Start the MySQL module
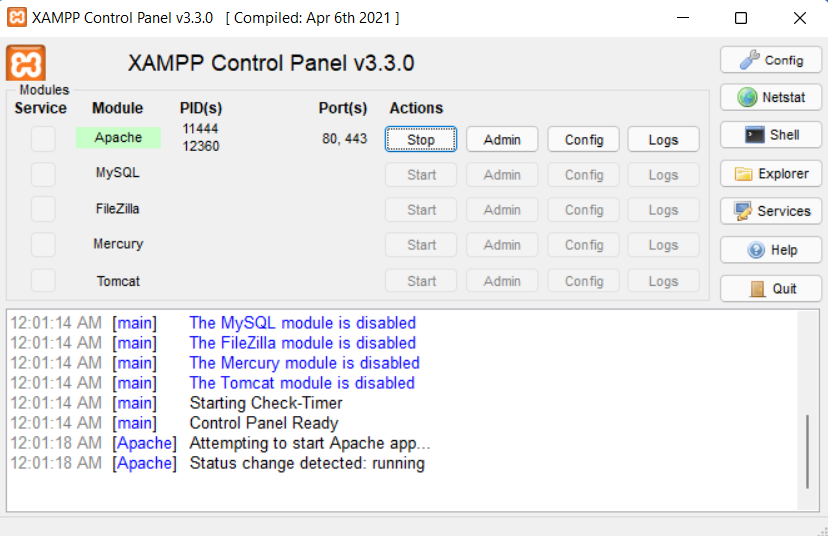Viewport: 828px width, 536px height. tap(421, 175)
